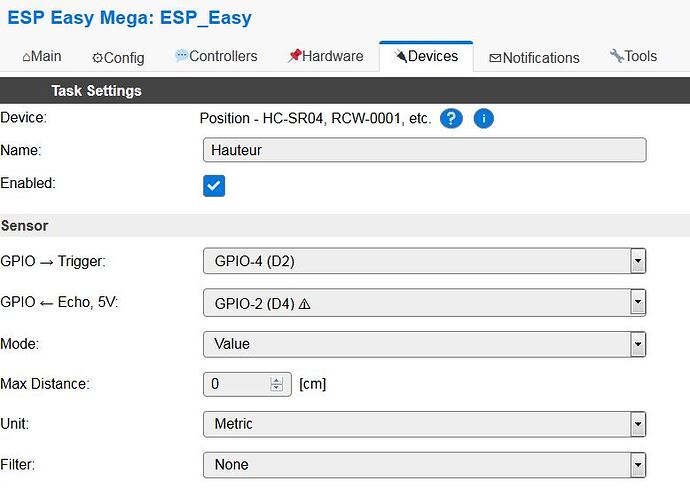Click the Name field containing Hauteur
The image size is (690, 497).
pos(424,150)
